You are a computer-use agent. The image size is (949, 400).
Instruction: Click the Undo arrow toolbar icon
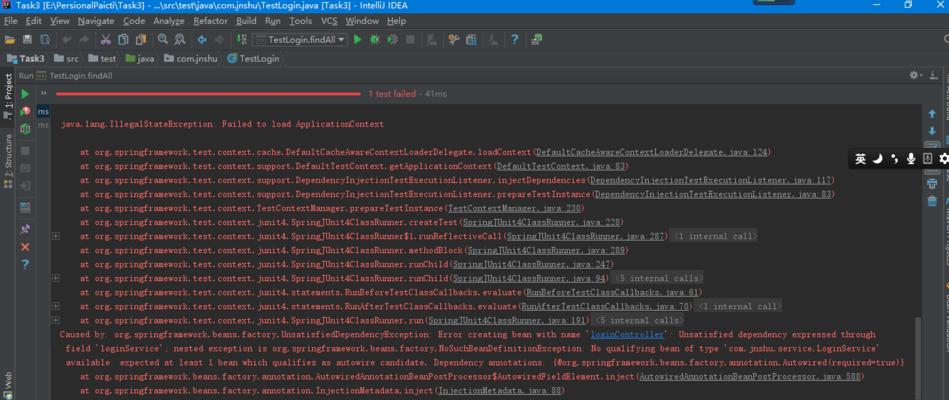click(66, 40)
